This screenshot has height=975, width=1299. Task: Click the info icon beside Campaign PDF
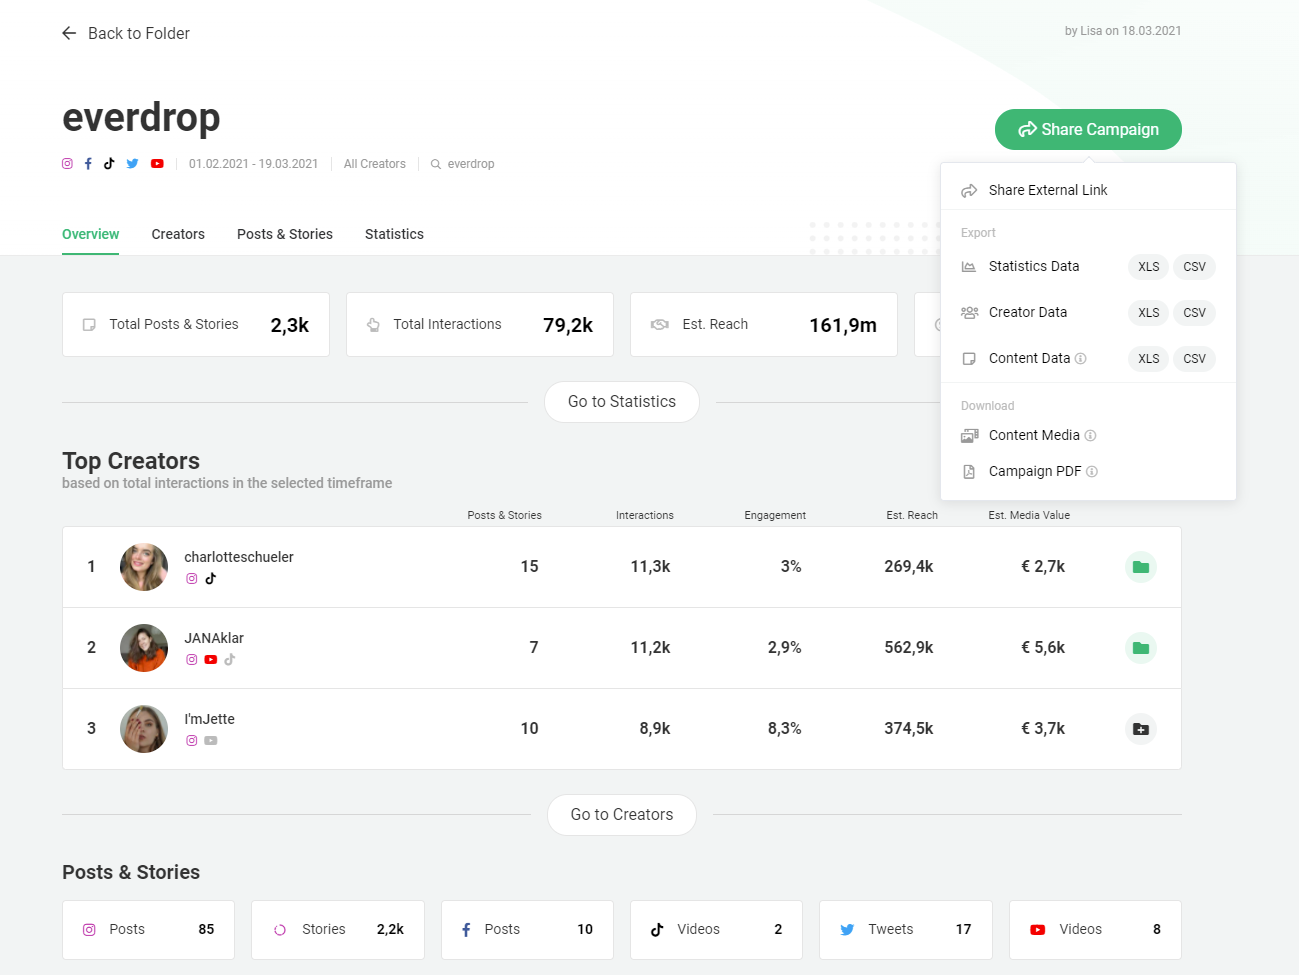tap(1092, 472)
